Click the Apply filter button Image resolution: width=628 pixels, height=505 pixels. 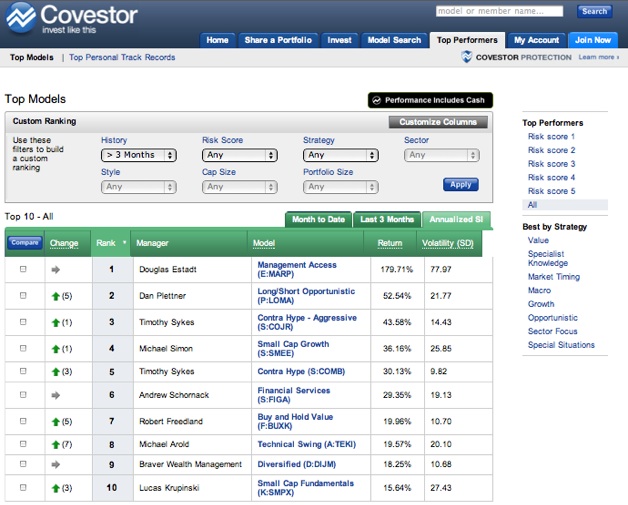coord(461,185)
